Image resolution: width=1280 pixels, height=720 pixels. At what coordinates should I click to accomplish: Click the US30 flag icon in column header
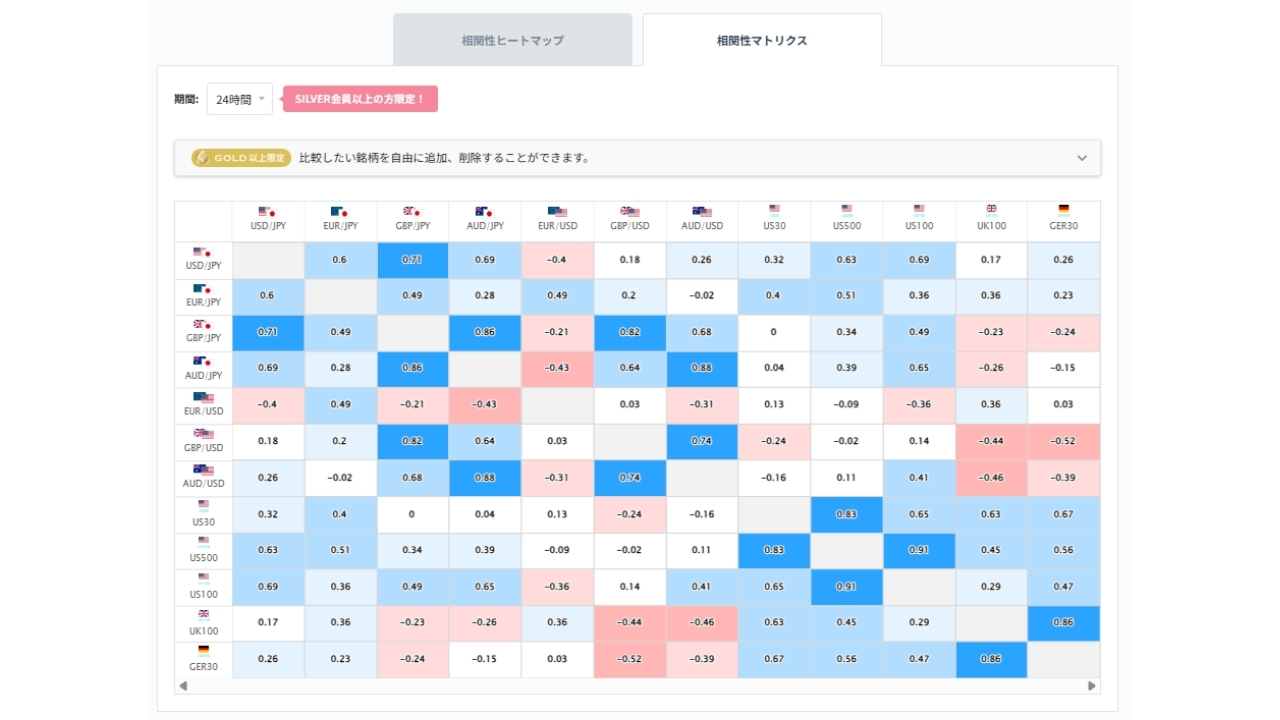pos(774,210)
